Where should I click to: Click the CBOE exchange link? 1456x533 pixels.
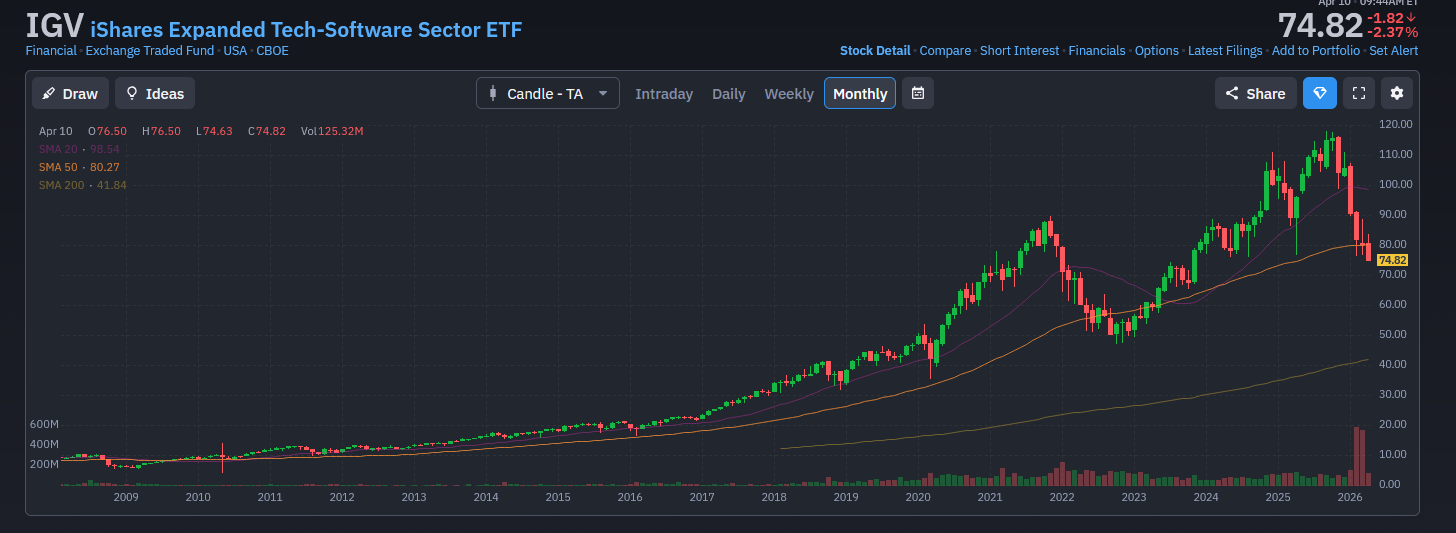(x=272, y=51)
